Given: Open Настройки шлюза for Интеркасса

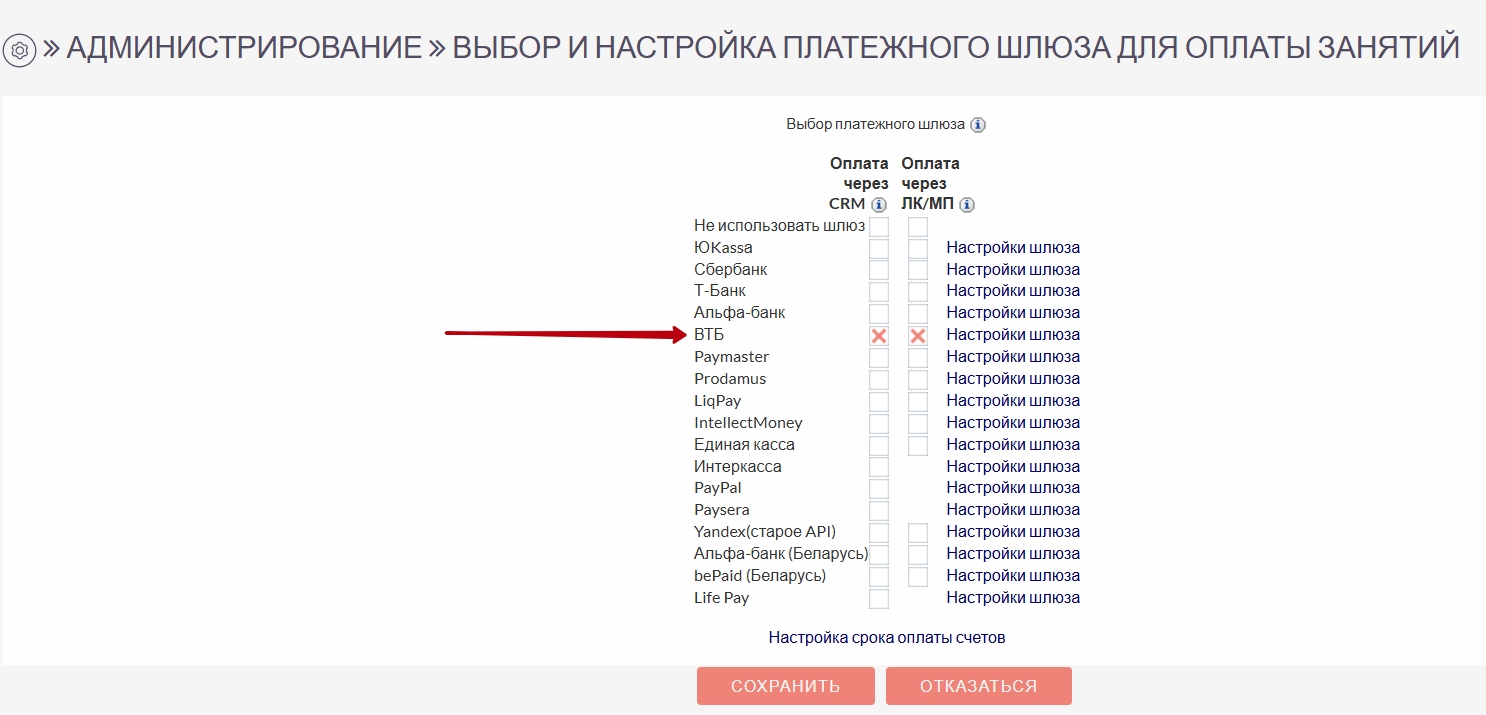Looking at the screenshot, I should click(x=1013, y=467).
